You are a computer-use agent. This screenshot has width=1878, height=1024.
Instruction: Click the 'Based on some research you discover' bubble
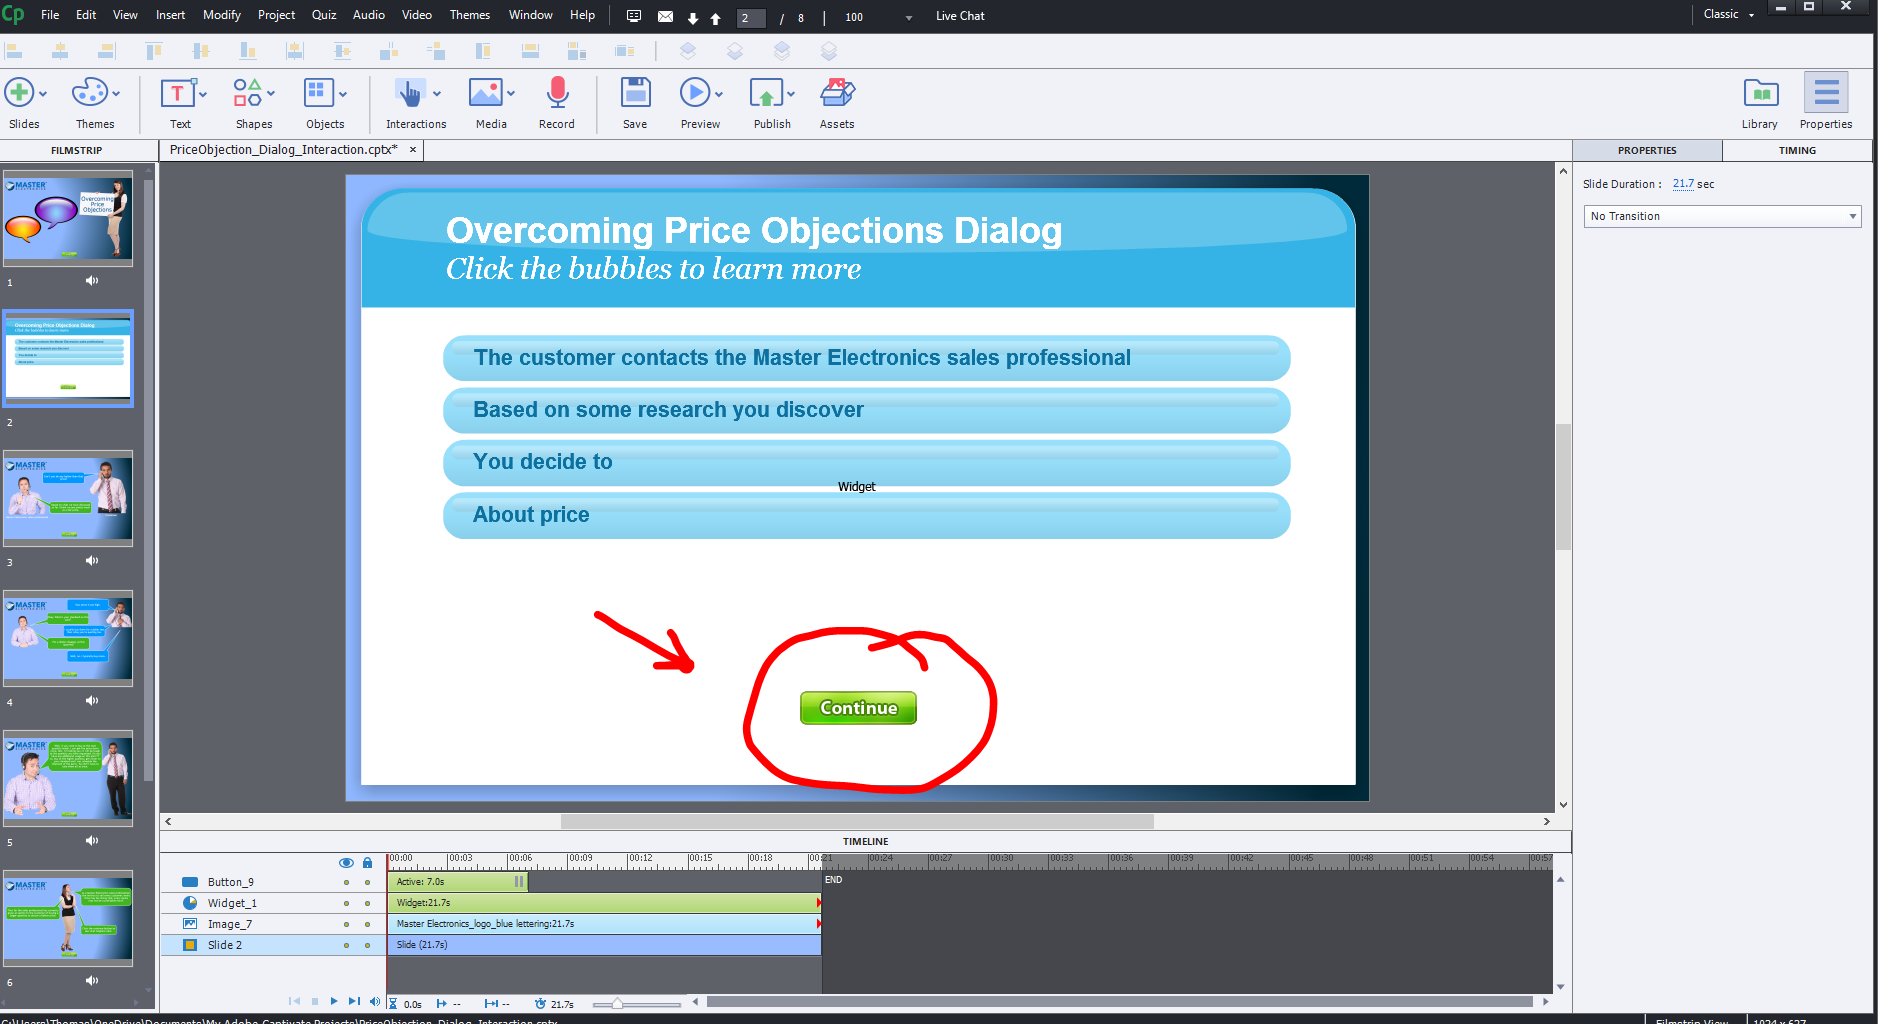pos(867,411)
